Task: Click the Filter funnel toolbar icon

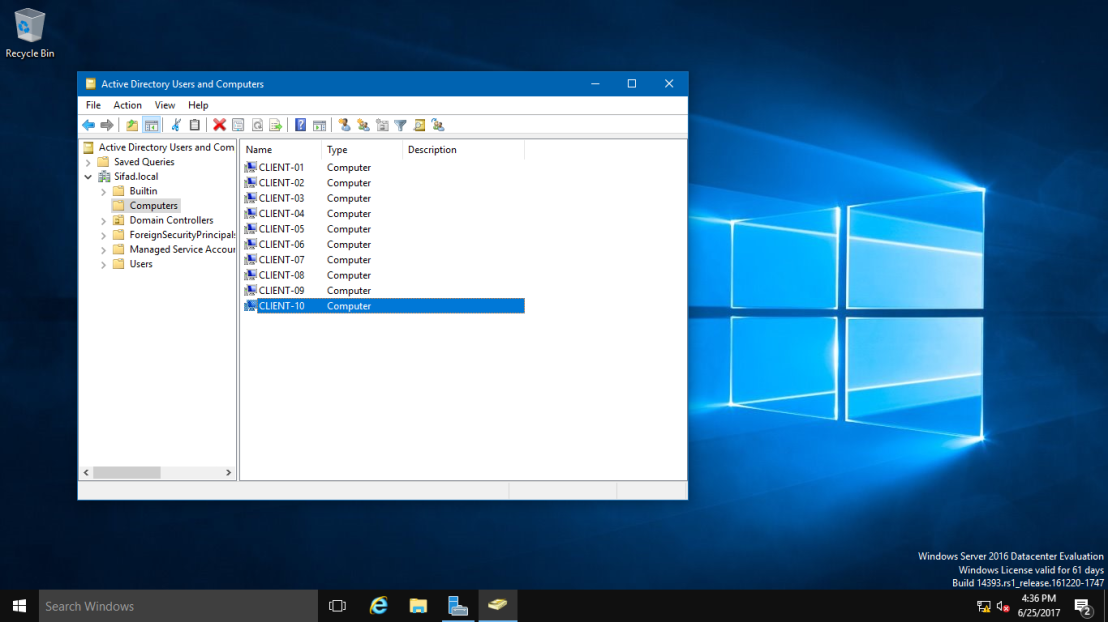Action: tap(401, 125)
